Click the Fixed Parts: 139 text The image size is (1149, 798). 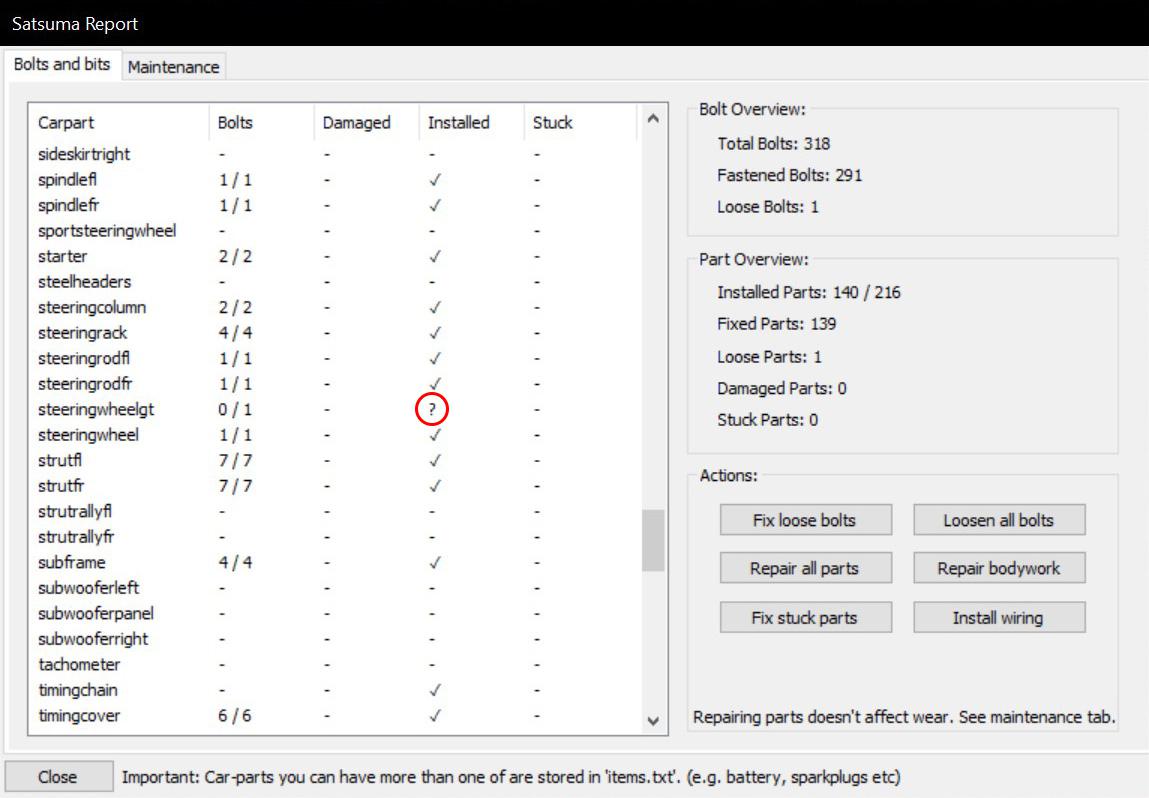click(x=777, y=324)
